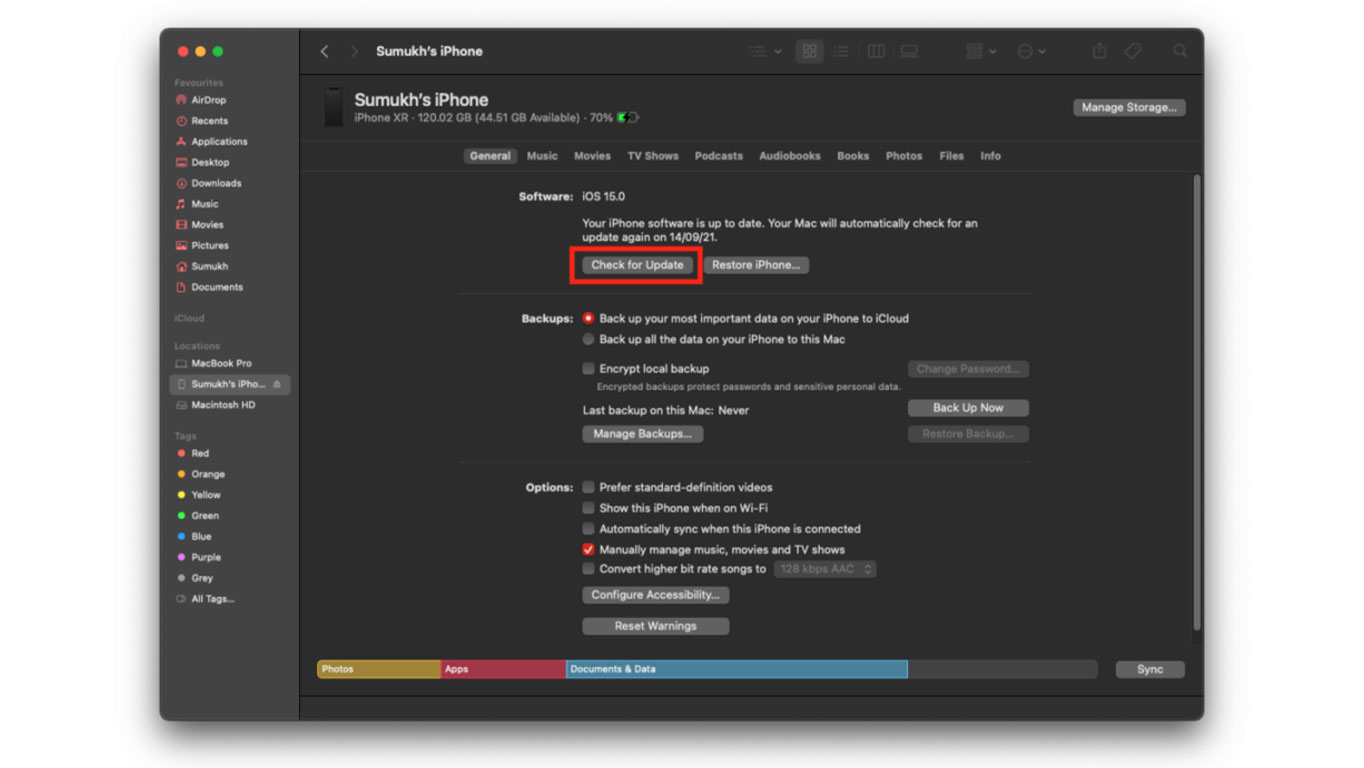
Task: Open Pictures in the sidebar
Action: pos(210,246)
